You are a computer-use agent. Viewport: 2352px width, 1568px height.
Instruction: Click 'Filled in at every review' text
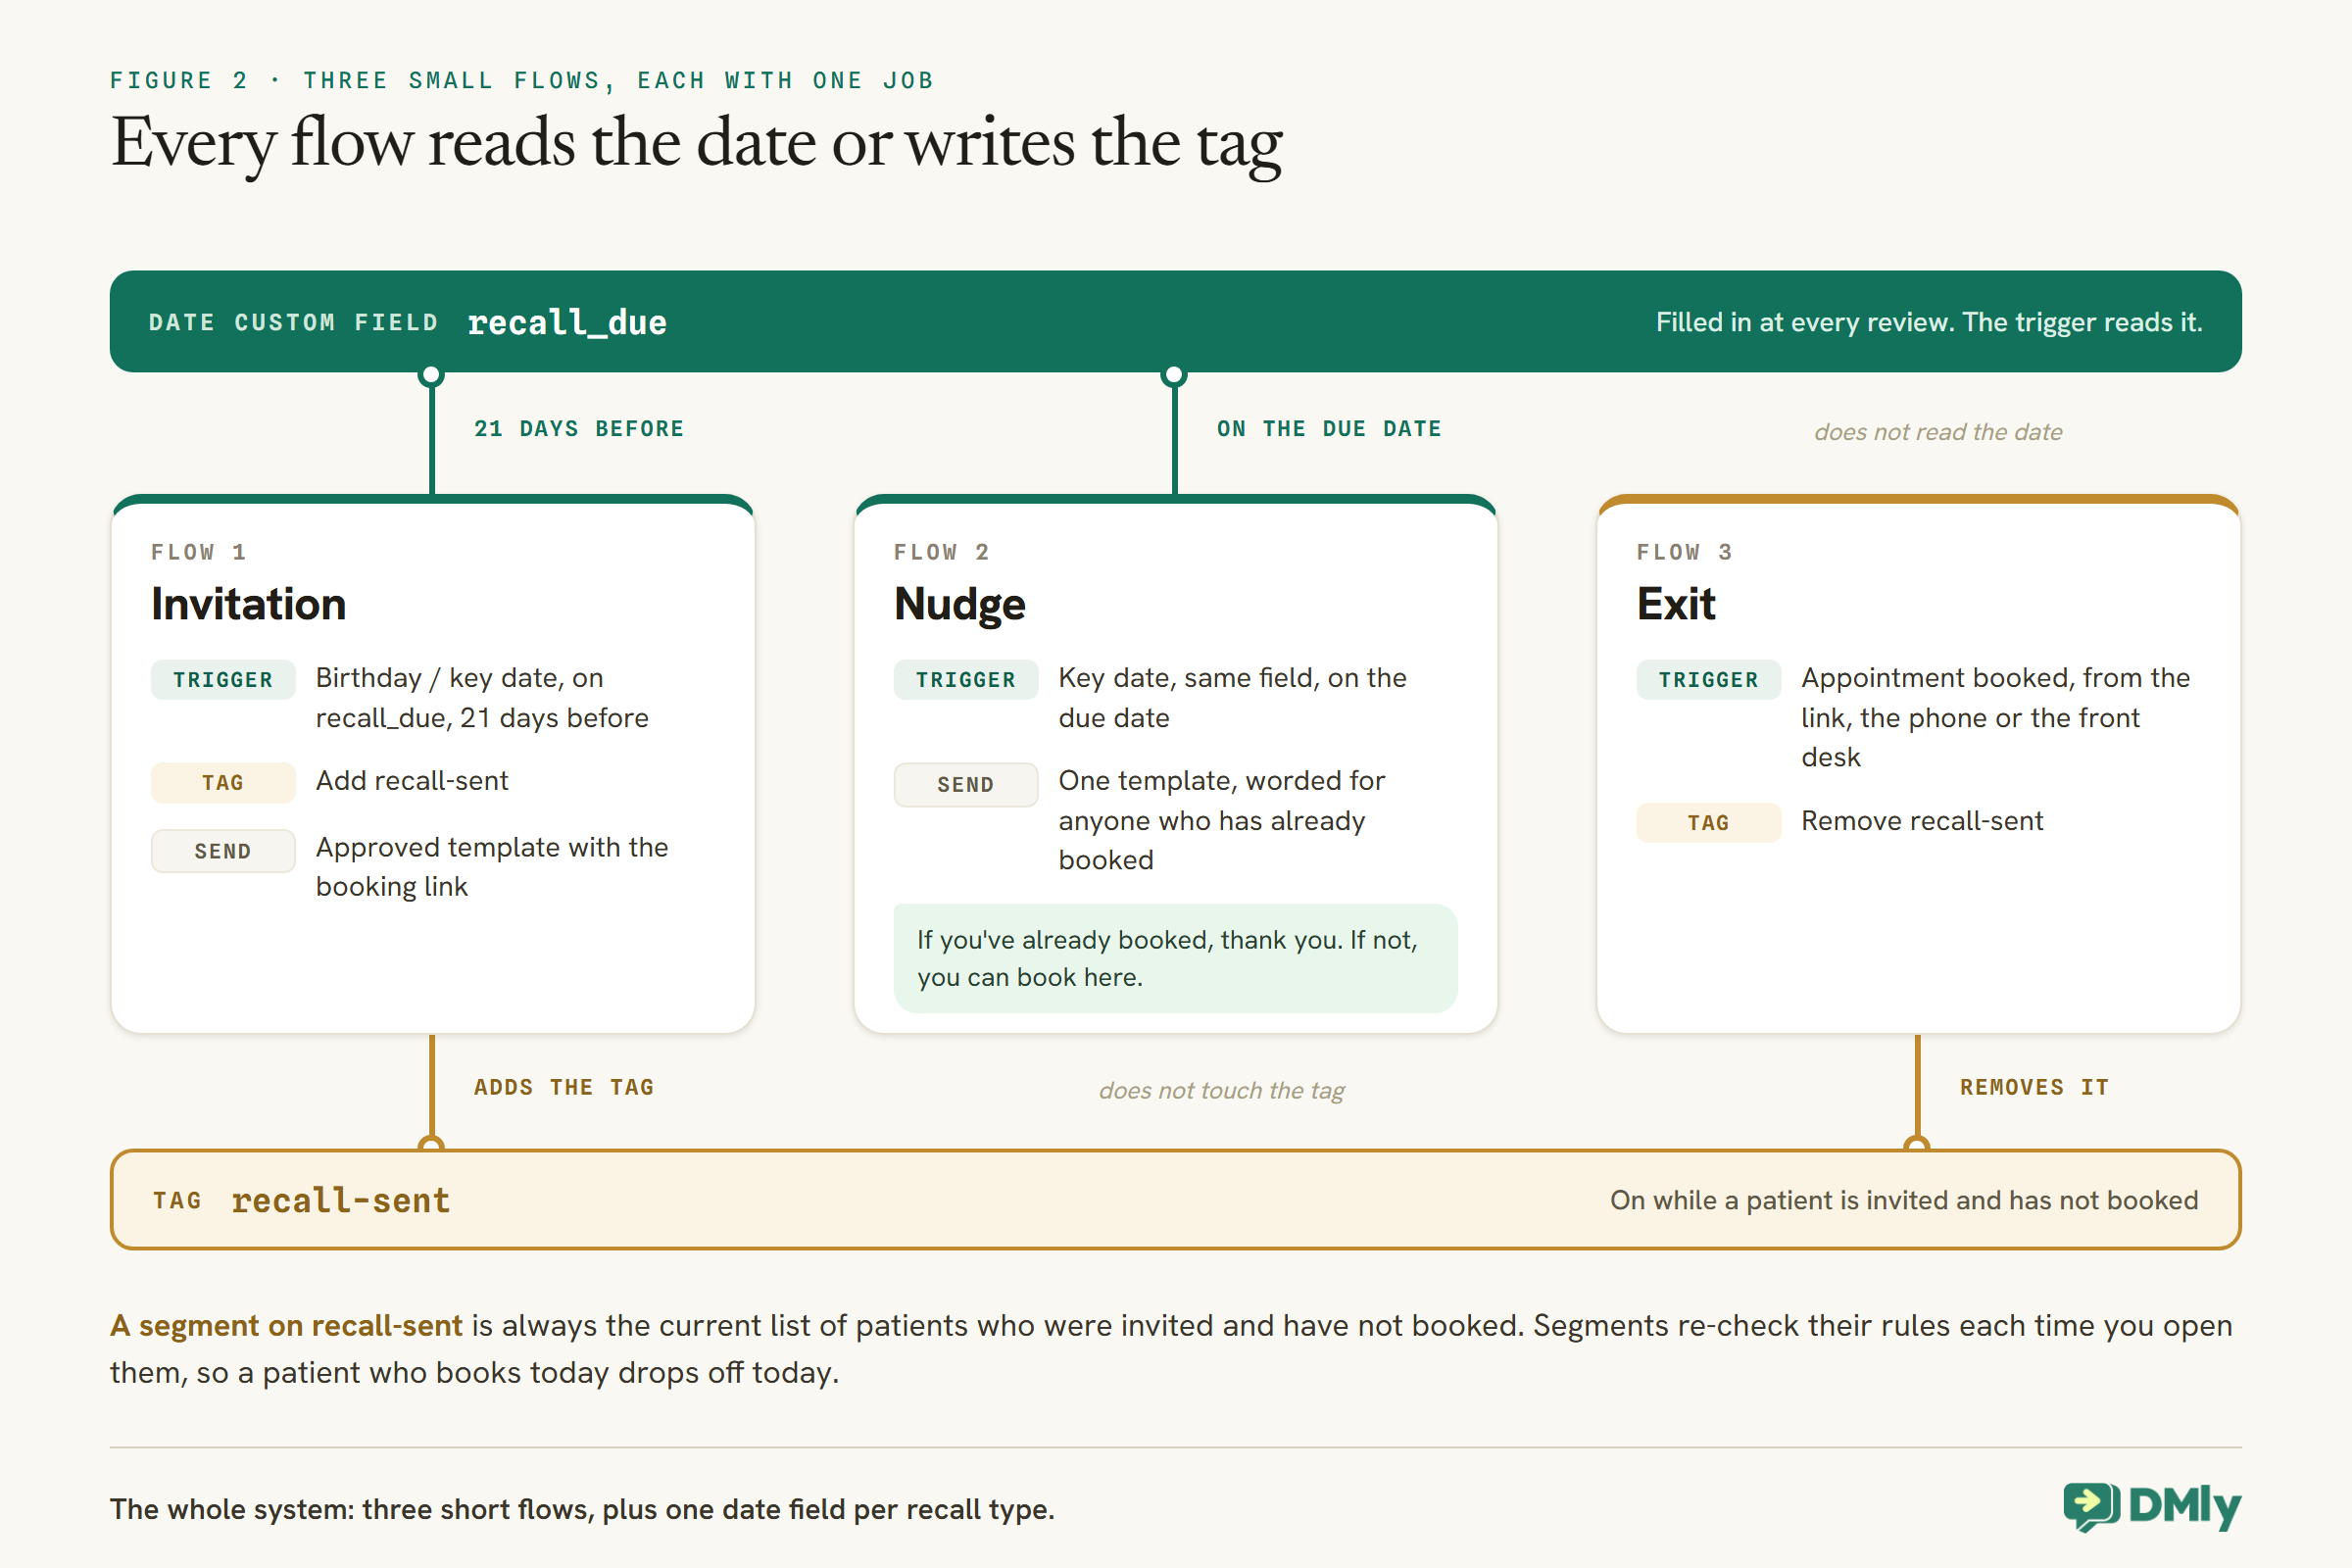tap(1929, 322)
